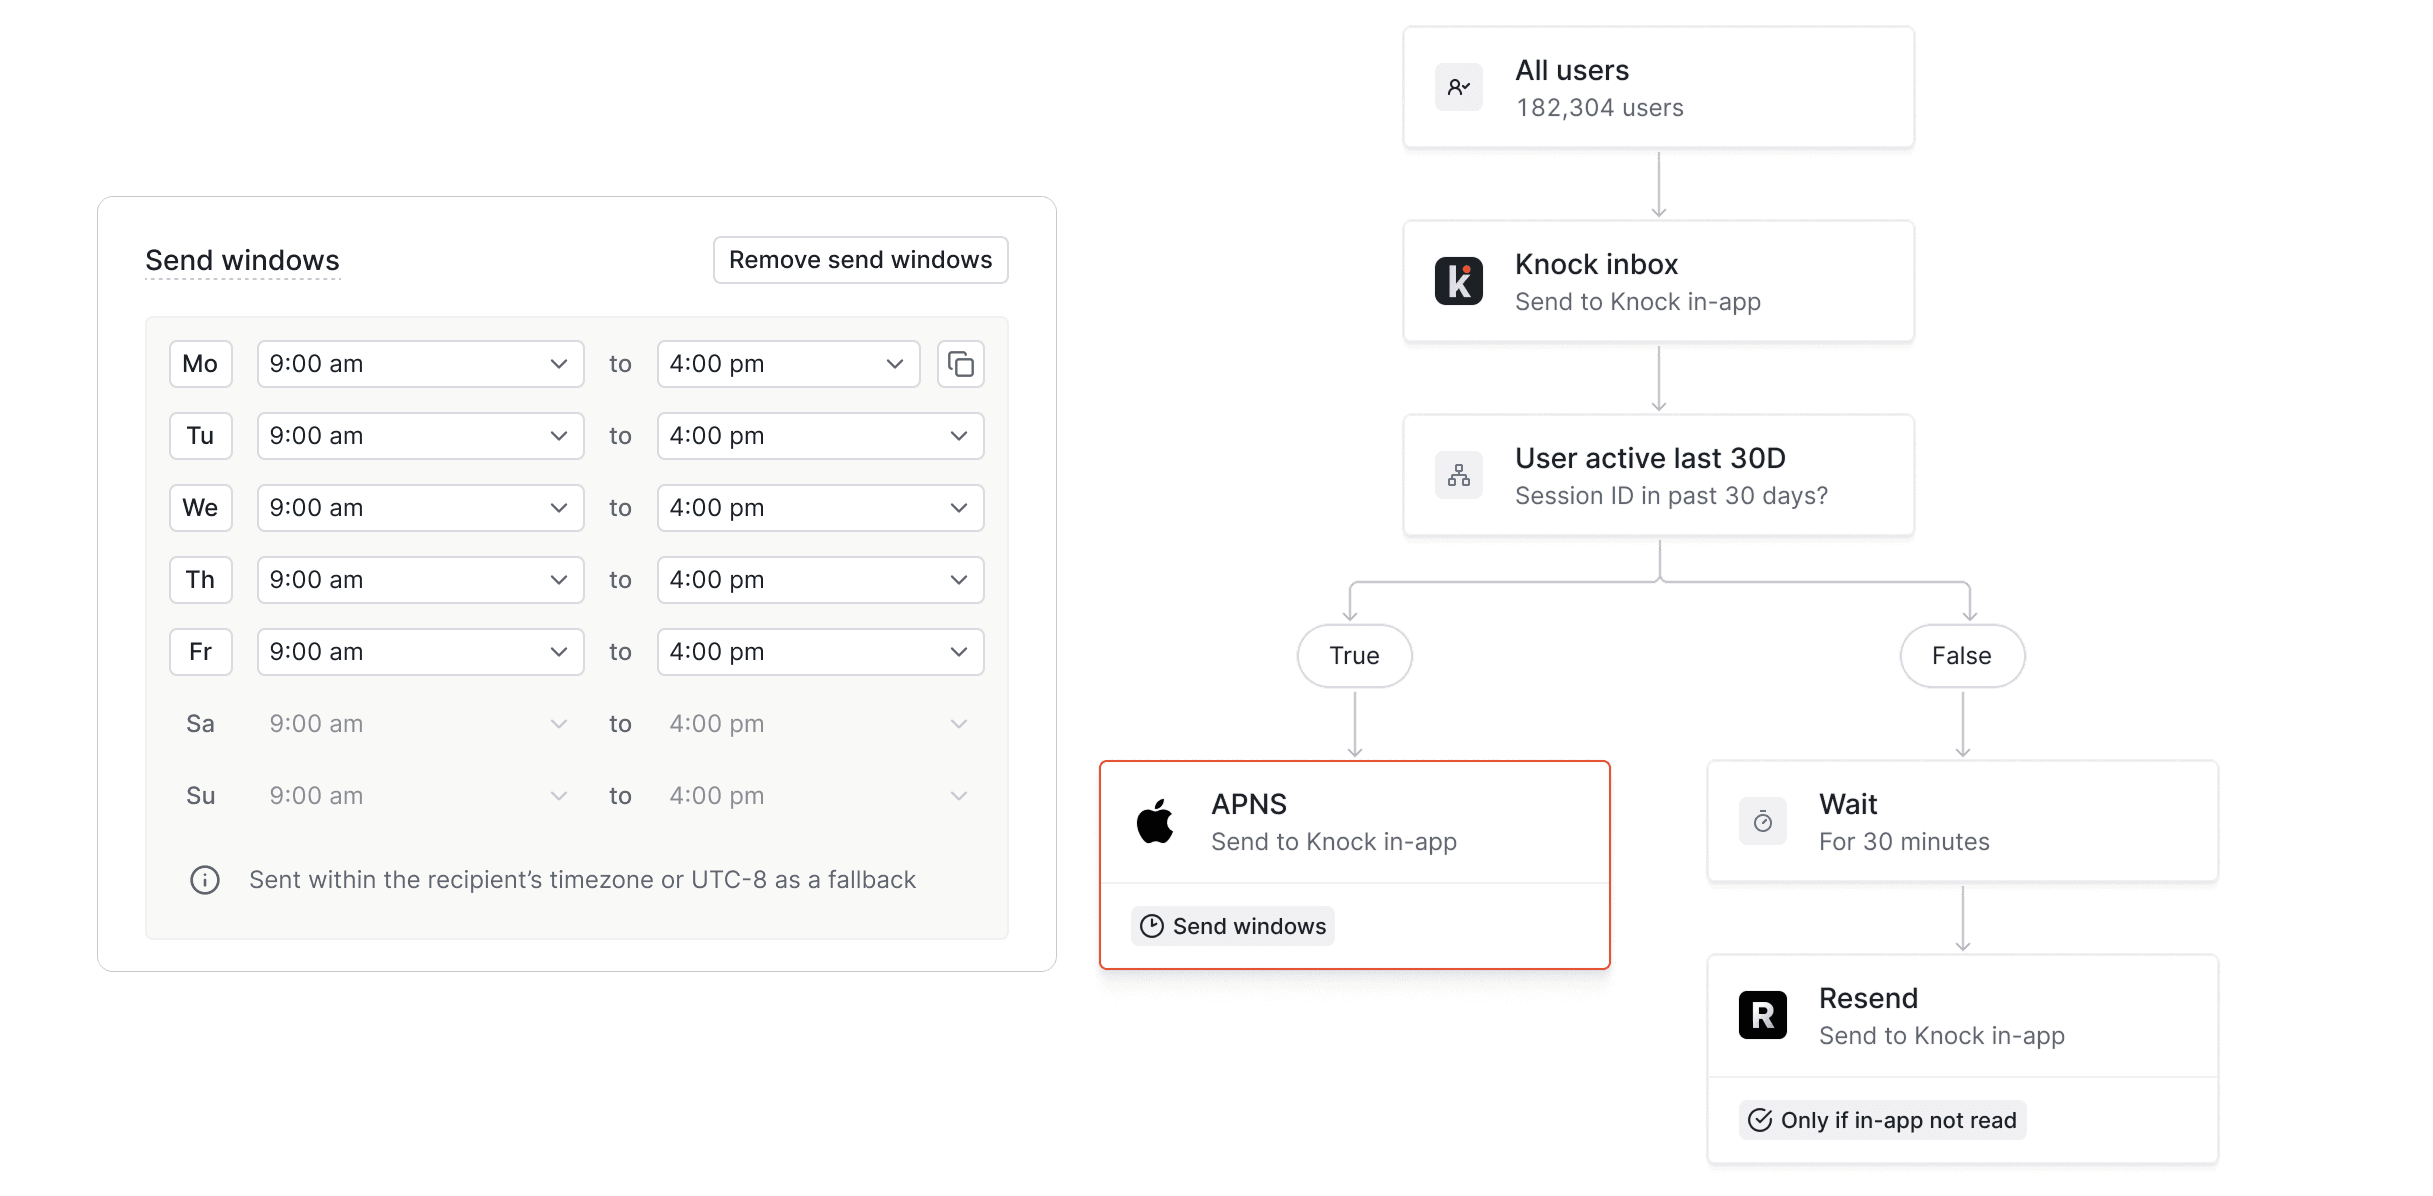Image resolution: width=2433 pixels, height=1196 pixels.
Task: Open Wednesday's end time dropdown
Action: 819,507
